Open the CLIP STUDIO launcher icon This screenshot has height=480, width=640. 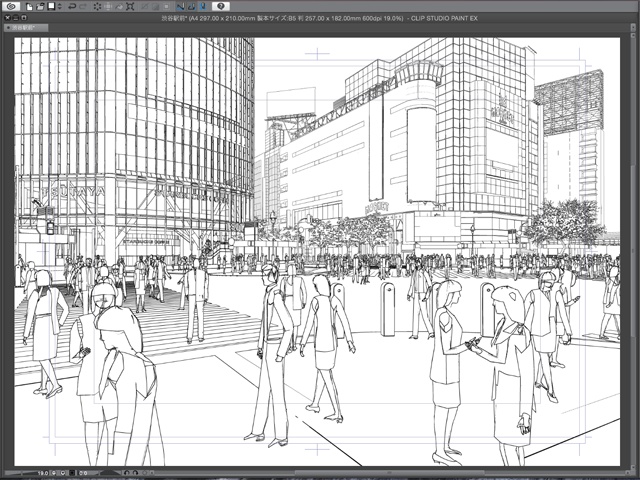(11, 6)
